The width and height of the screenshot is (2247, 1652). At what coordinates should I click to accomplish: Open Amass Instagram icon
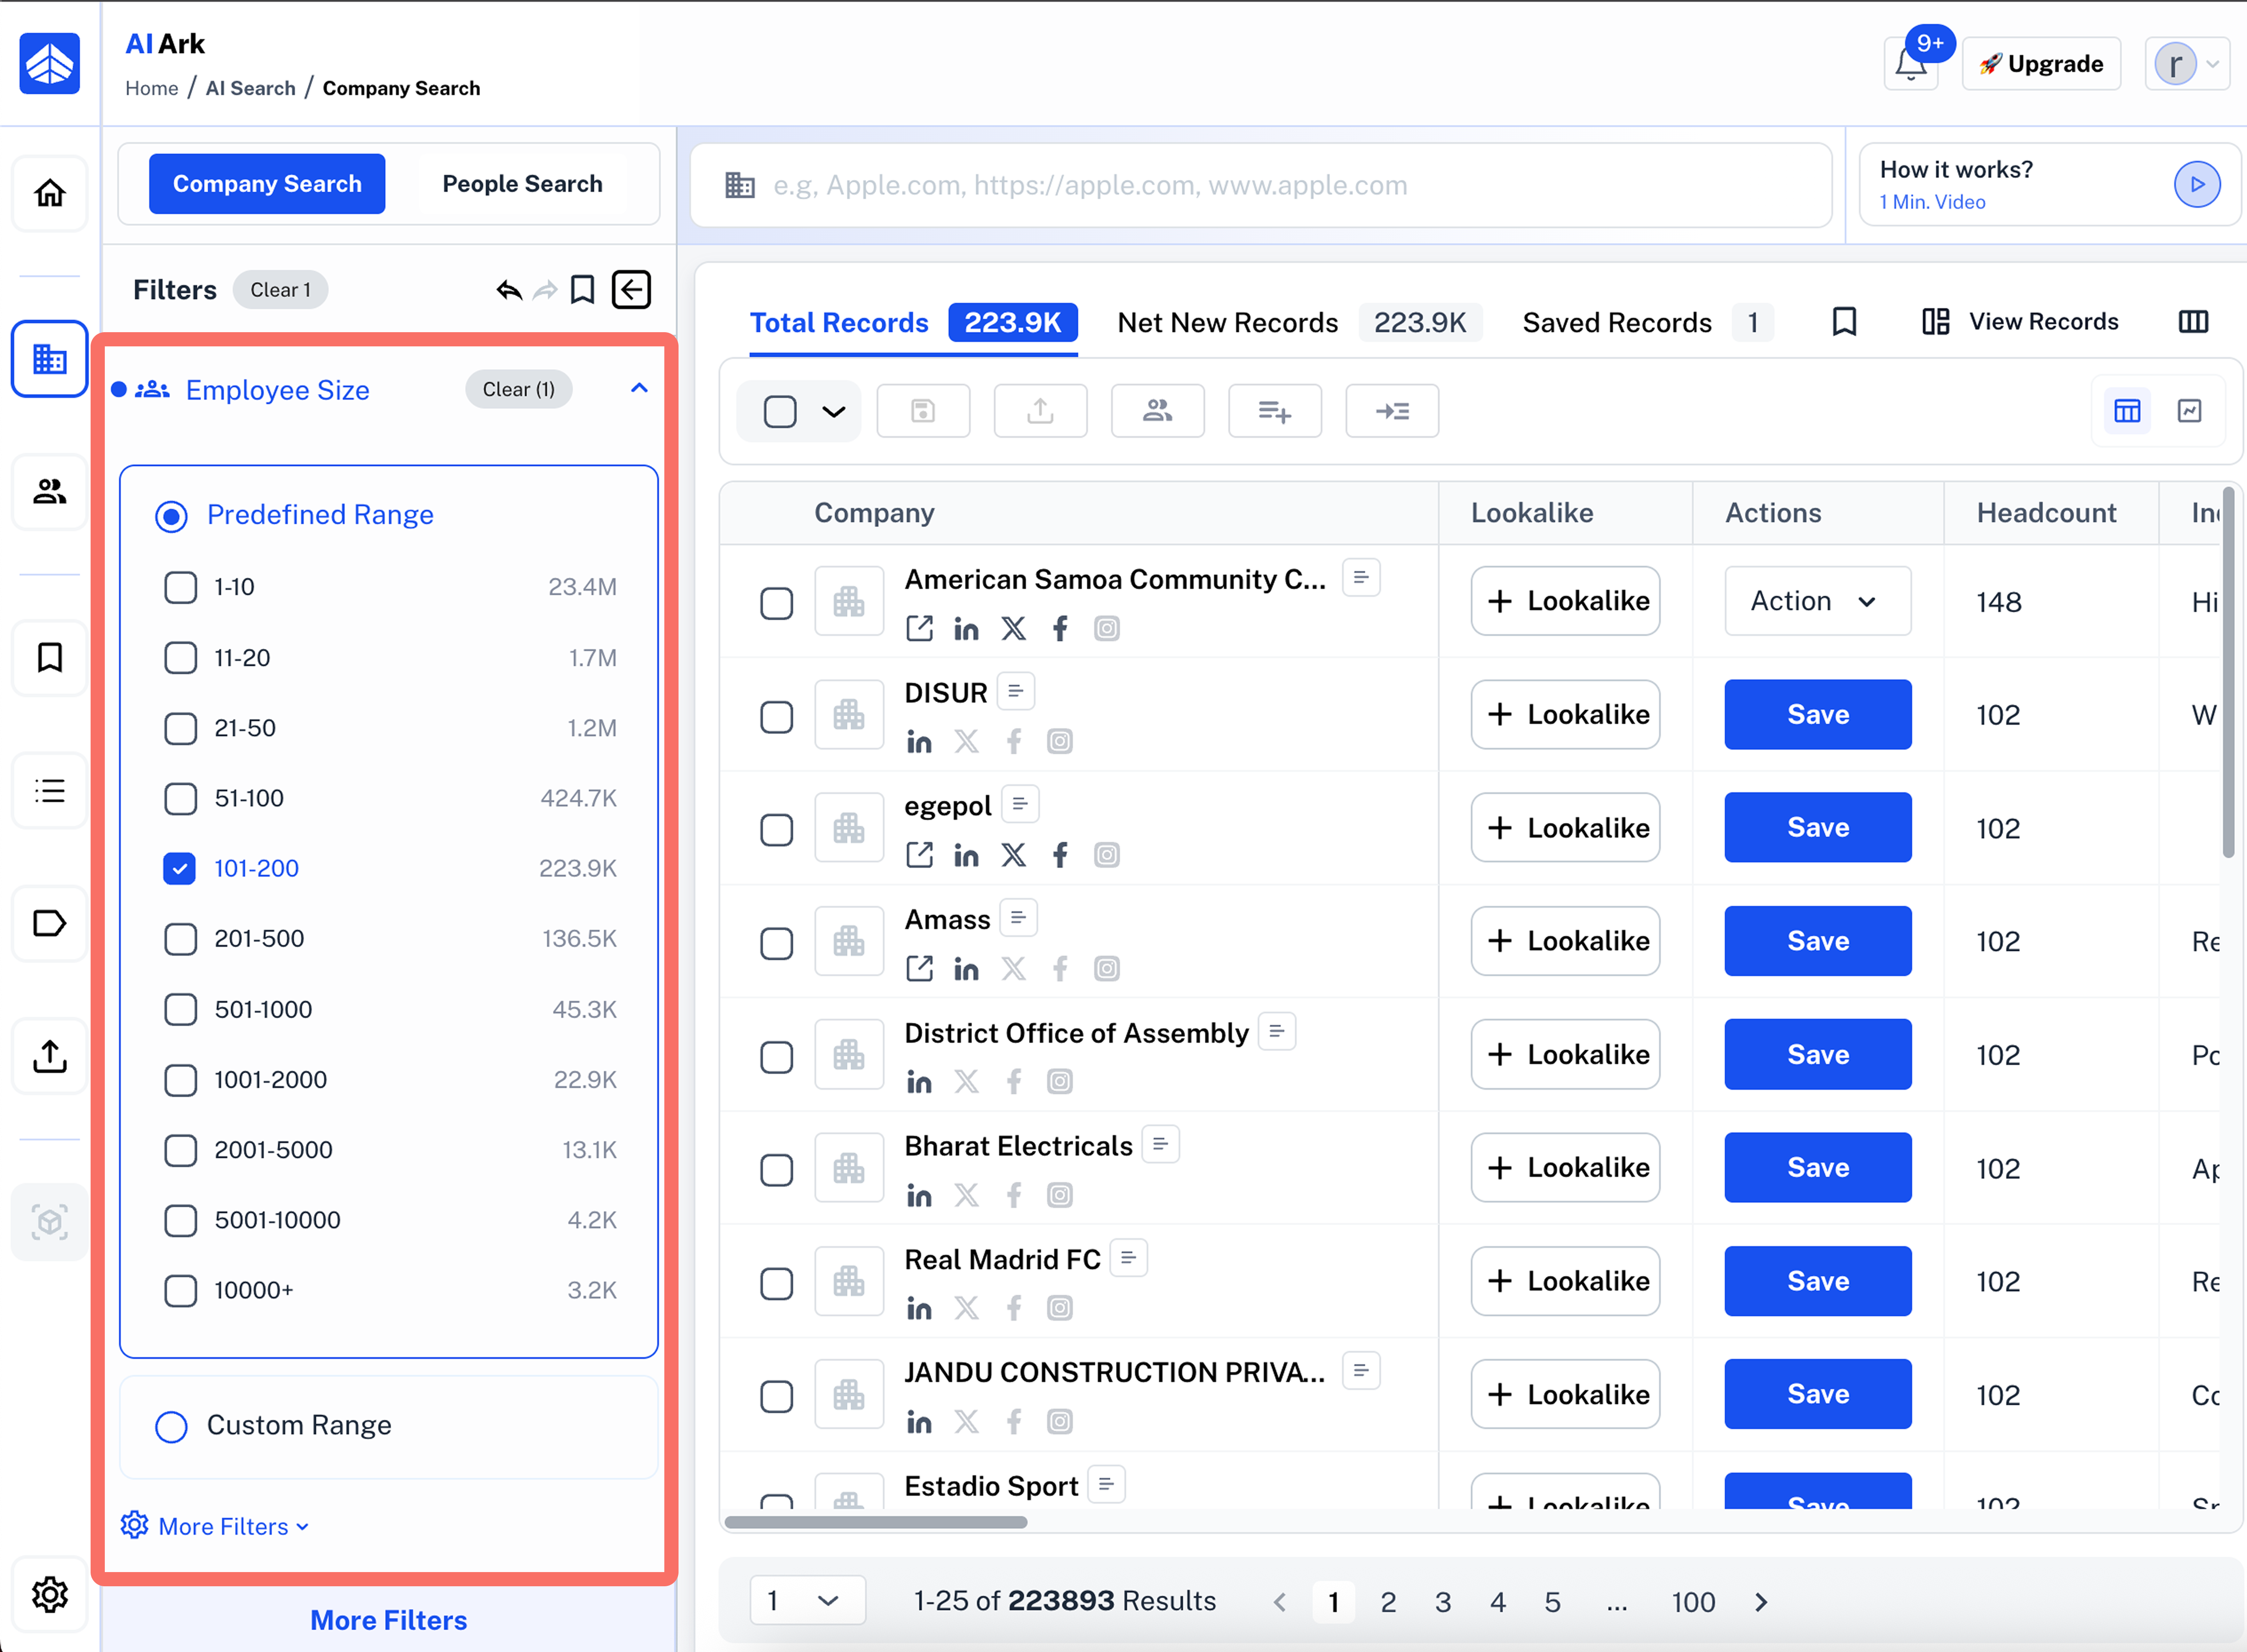(x=1106, y=968)
